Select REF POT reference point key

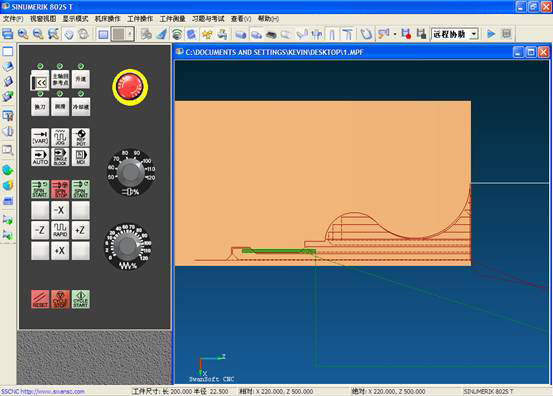pyautogui.click(x=80, y=137)
